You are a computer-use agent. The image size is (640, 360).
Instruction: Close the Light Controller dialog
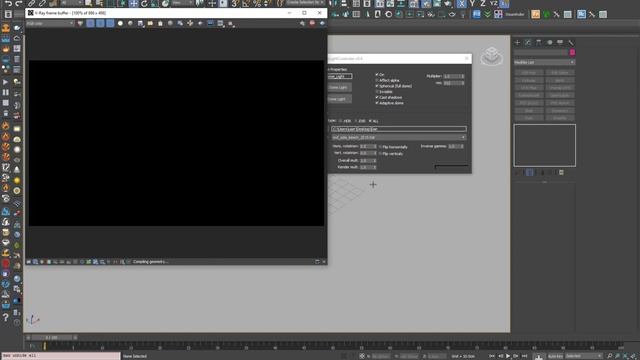tap(467, 59)
